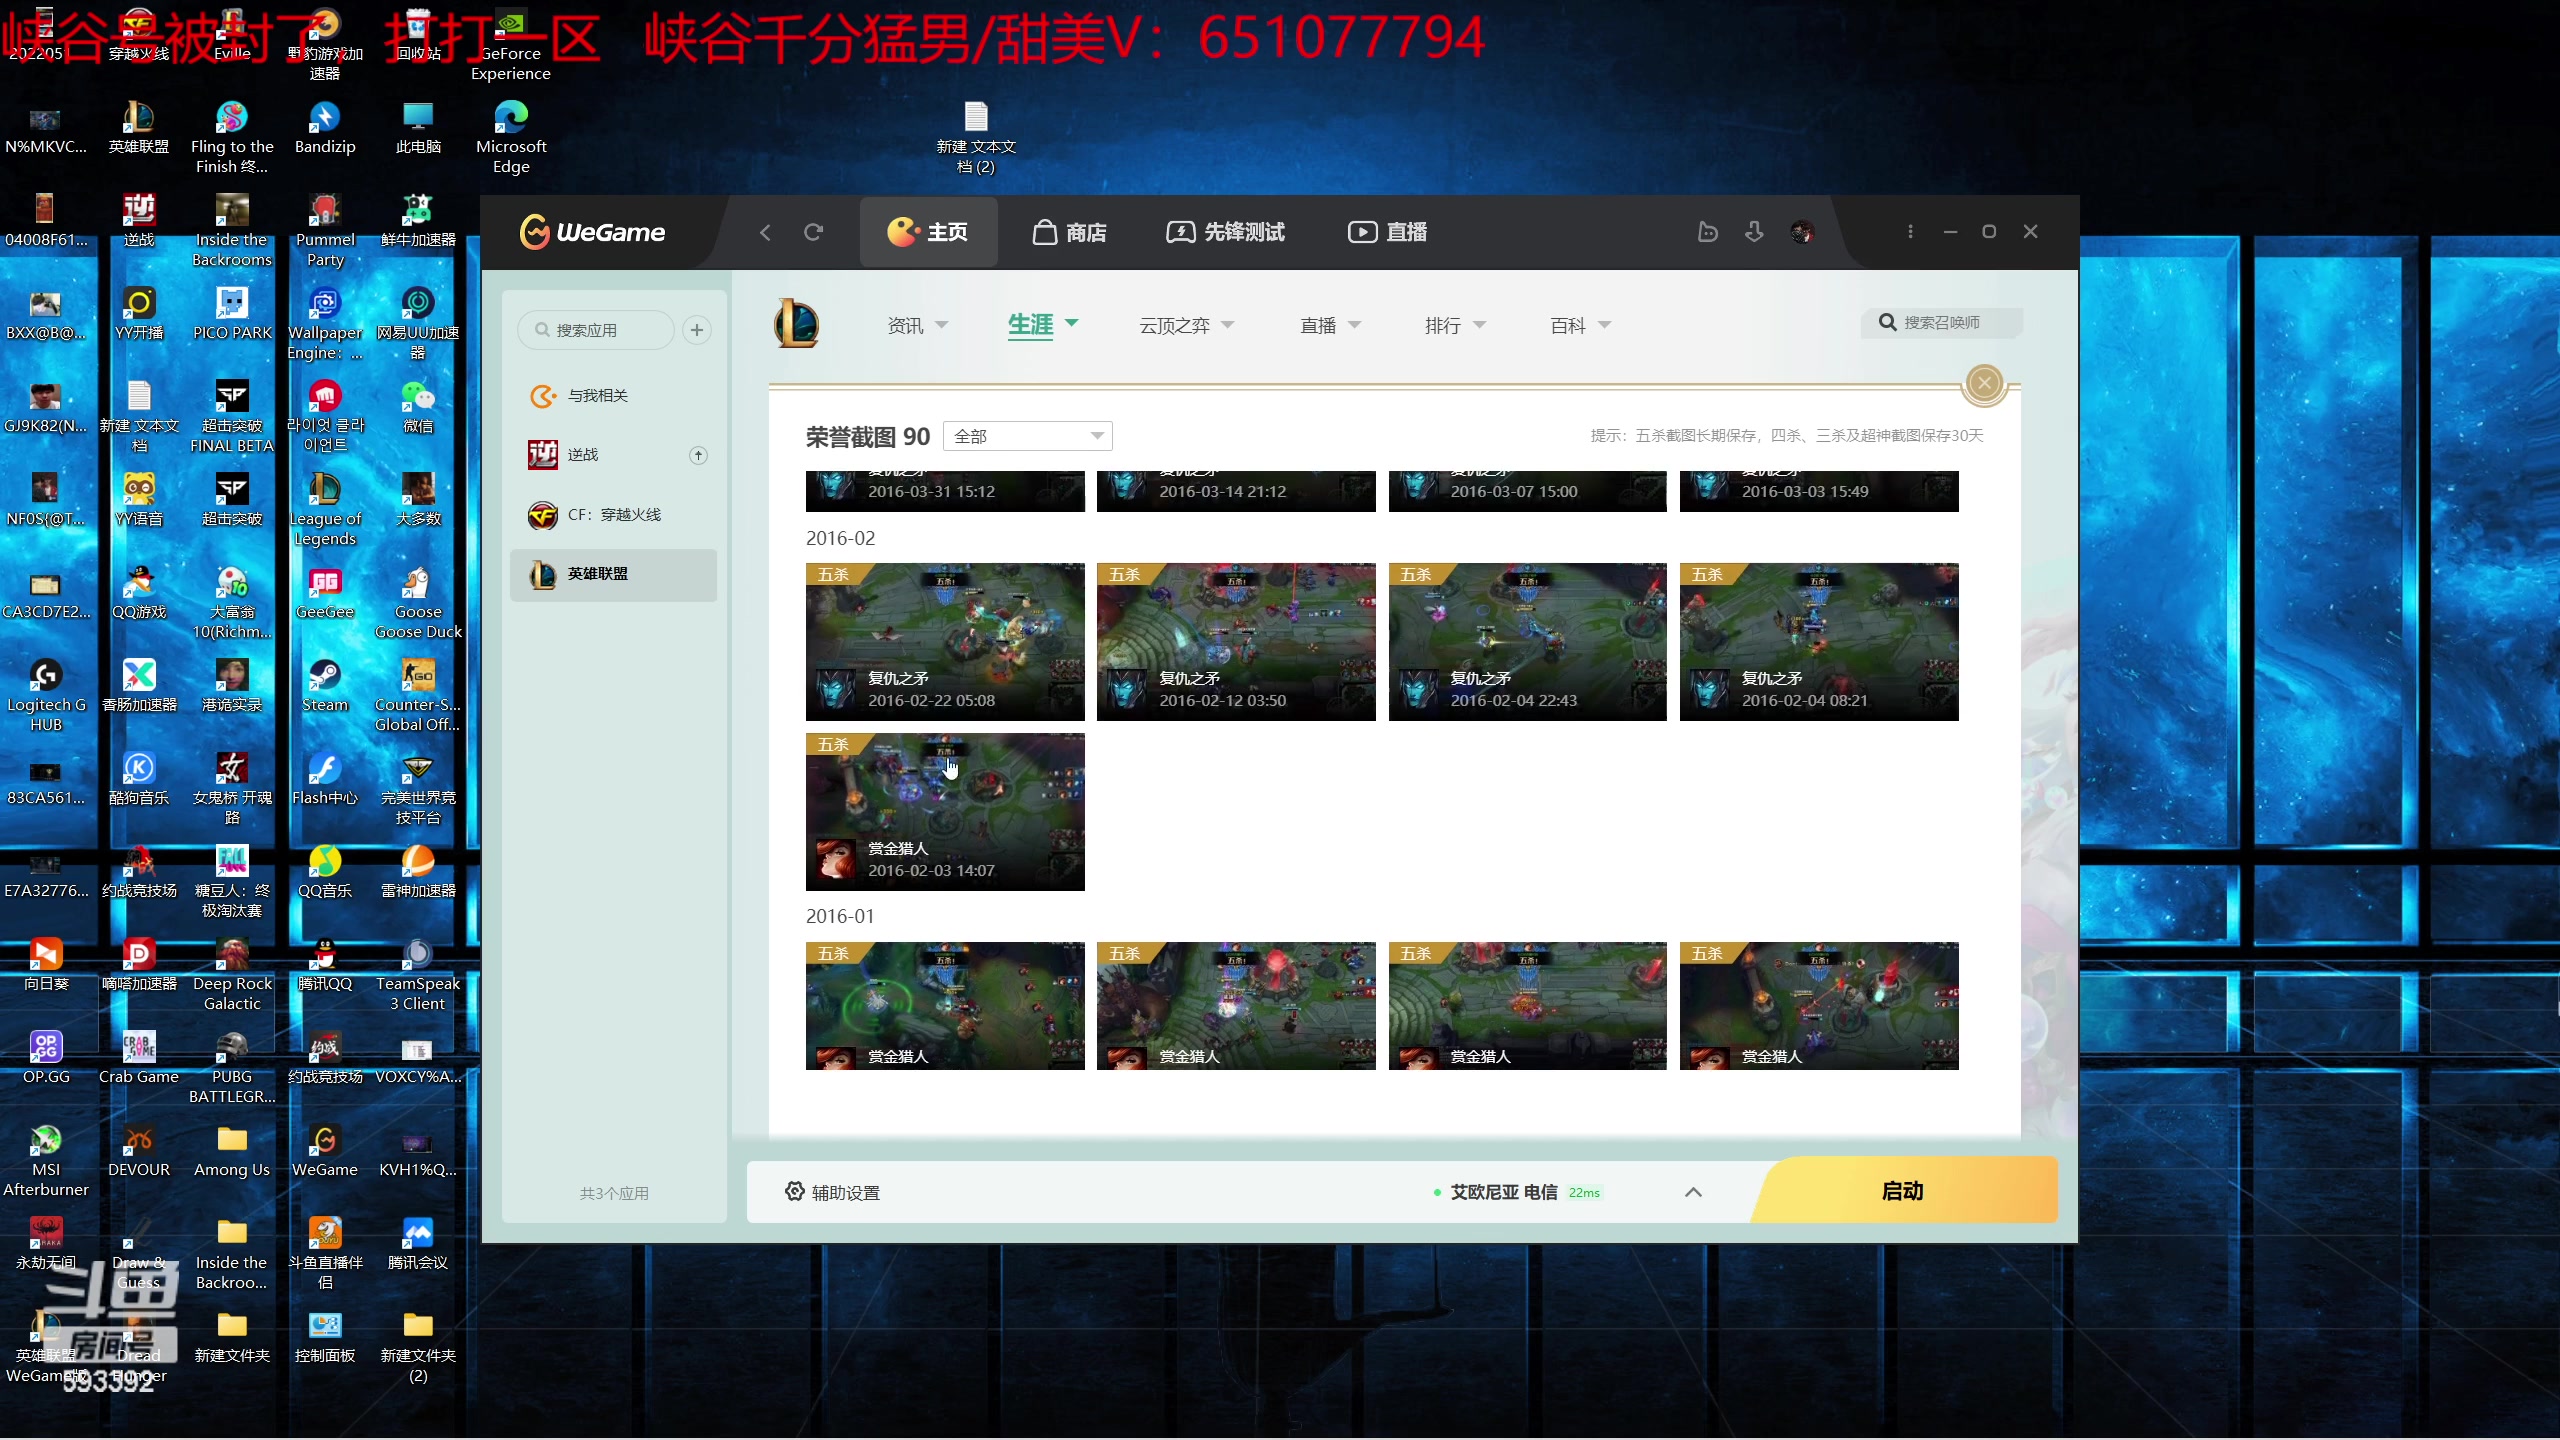Image resolution: width=2560 pixels, height=1440 pixels.
Task: Open 赏金猎人 screenshot 2016-02-03 14:07
Action: [945, 811]
